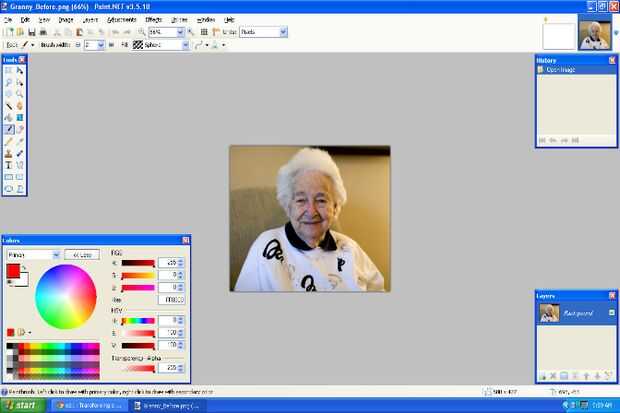Select the Magic Wand tool
The width and height of the screenshot is (620, 413).
pyautogui.click(x=9, y=106)
